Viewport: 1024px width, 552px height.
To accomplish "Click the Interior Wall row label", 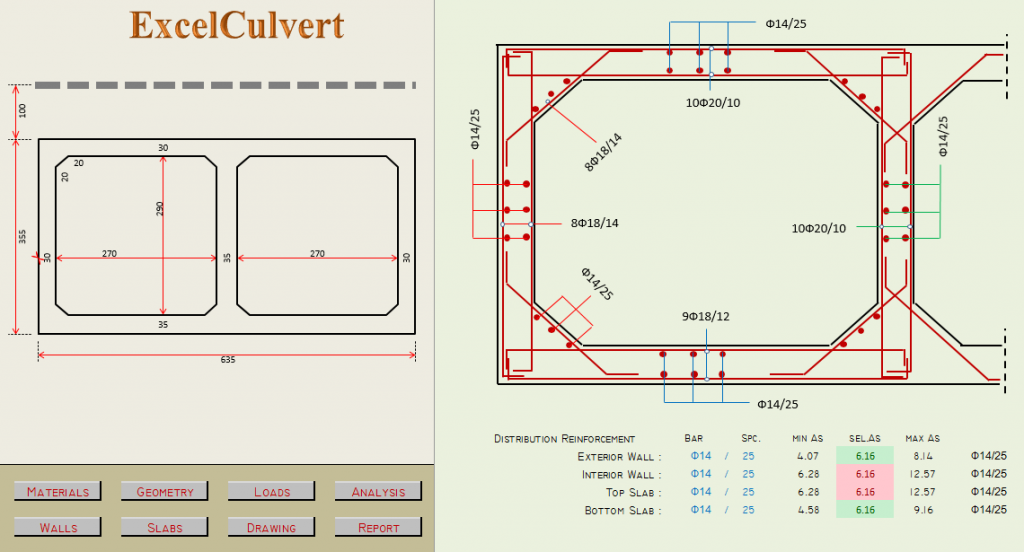I will pyautogui.click(x=621, y=474).
